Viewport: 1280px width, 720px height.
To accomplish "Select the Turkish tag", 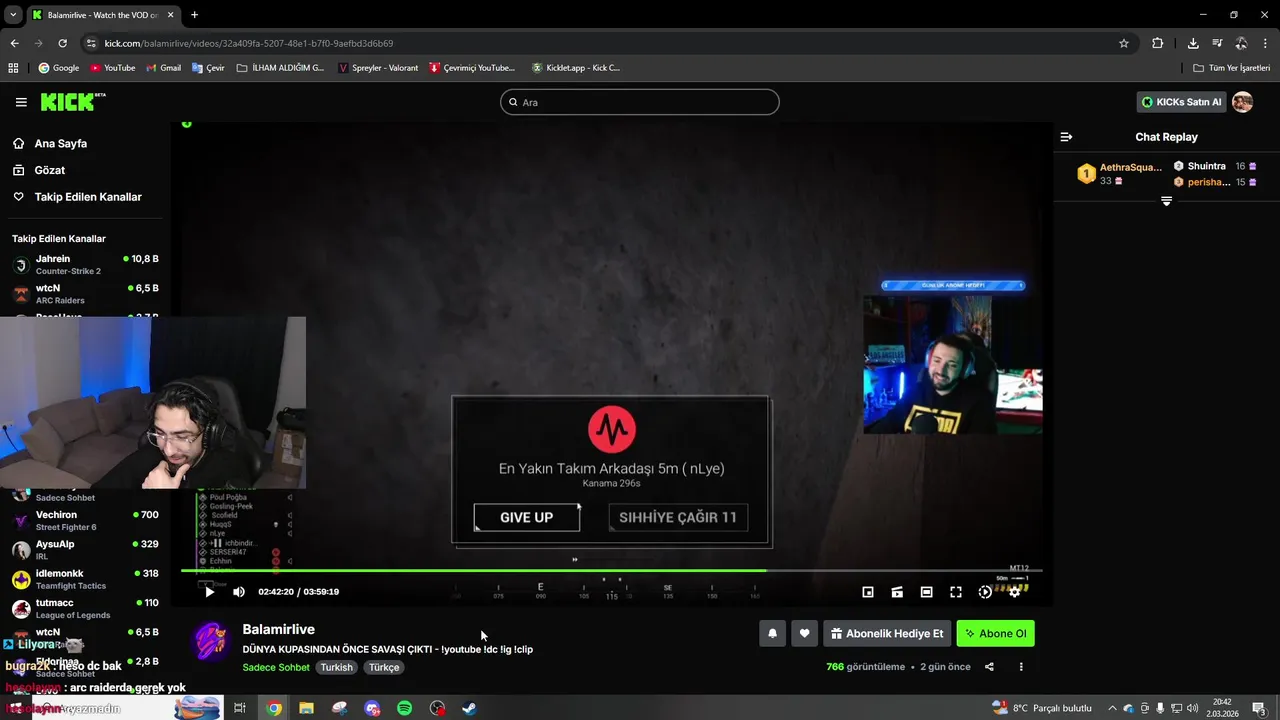I will tap(337, 667).
